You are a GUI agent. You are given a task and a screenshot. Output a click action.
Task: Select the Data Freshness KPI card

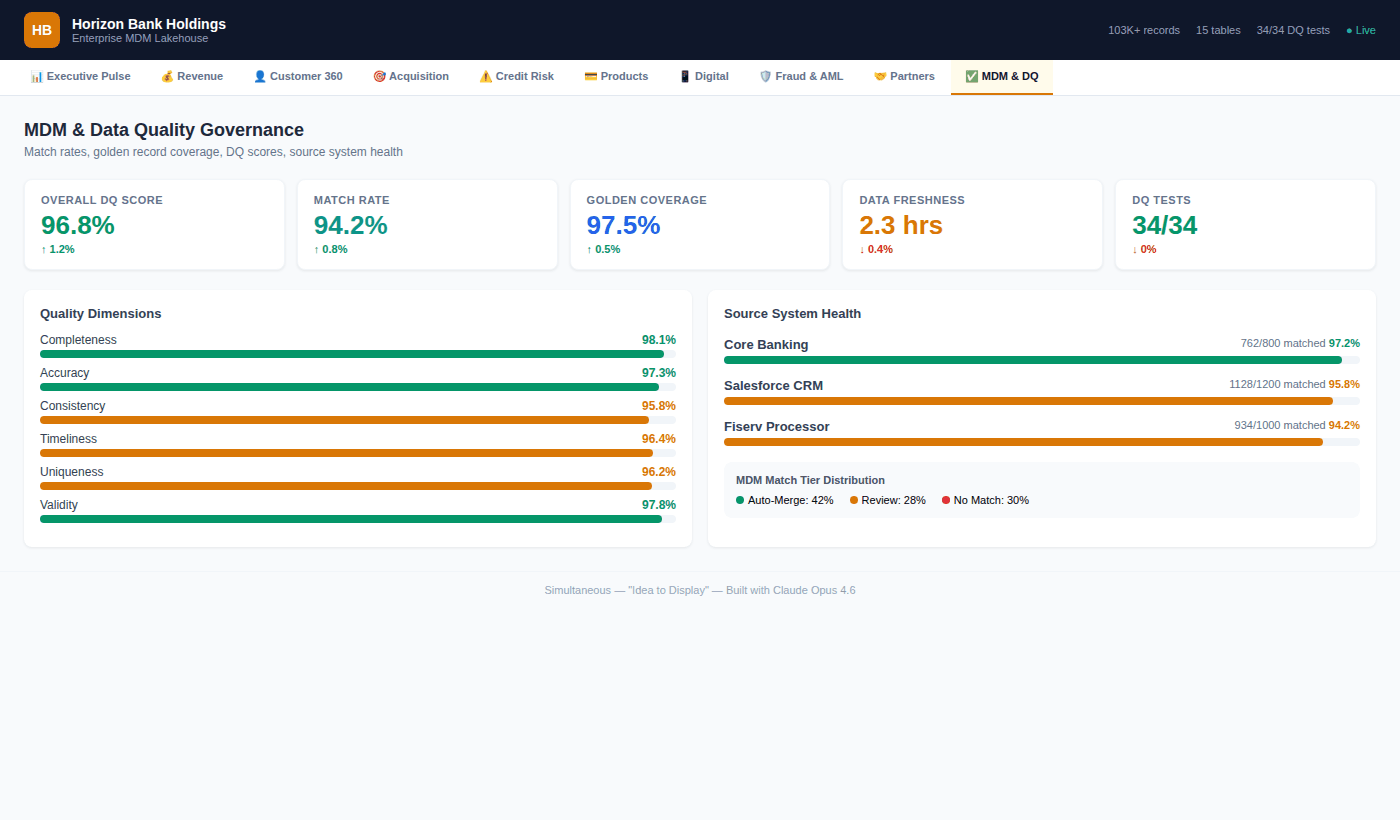click(972, 225)
